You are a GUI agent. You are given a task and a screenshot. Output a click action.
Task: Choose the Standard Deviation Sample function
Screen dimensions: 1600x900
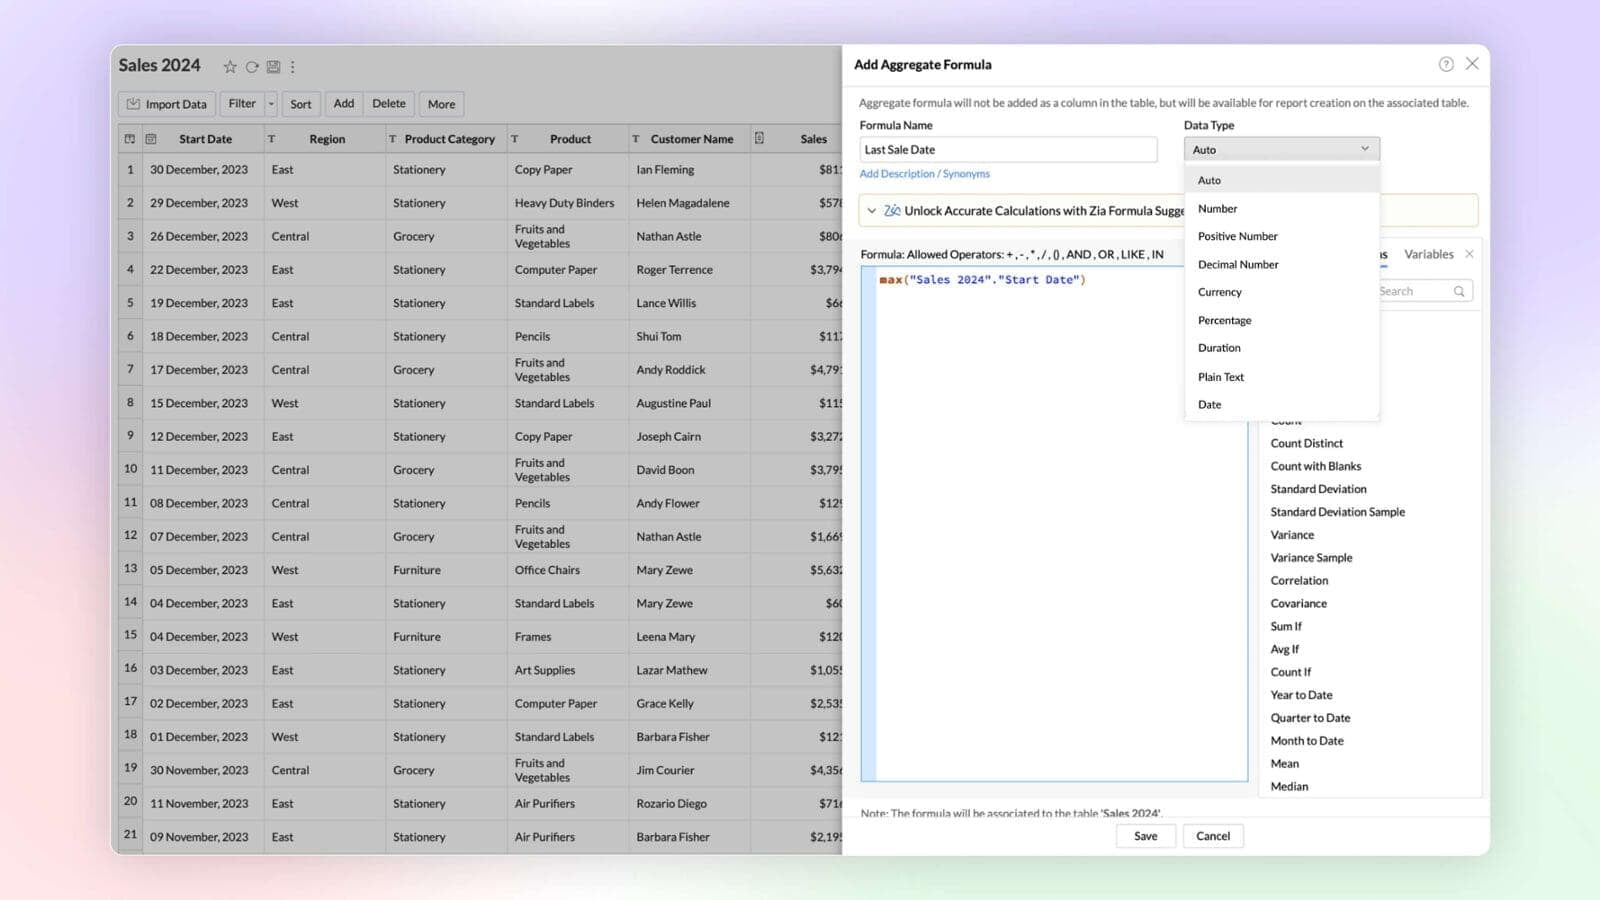(x=1337, y=513)
